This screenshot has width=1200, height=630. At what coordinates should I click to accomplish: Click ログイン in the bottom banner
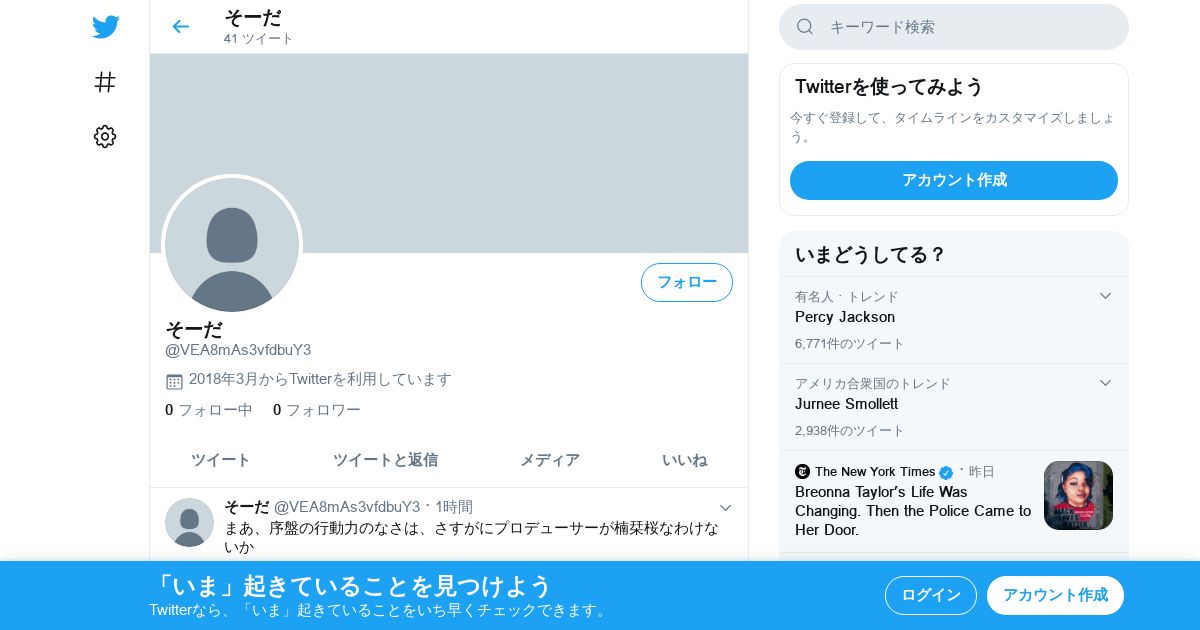(x=931, y=595)
